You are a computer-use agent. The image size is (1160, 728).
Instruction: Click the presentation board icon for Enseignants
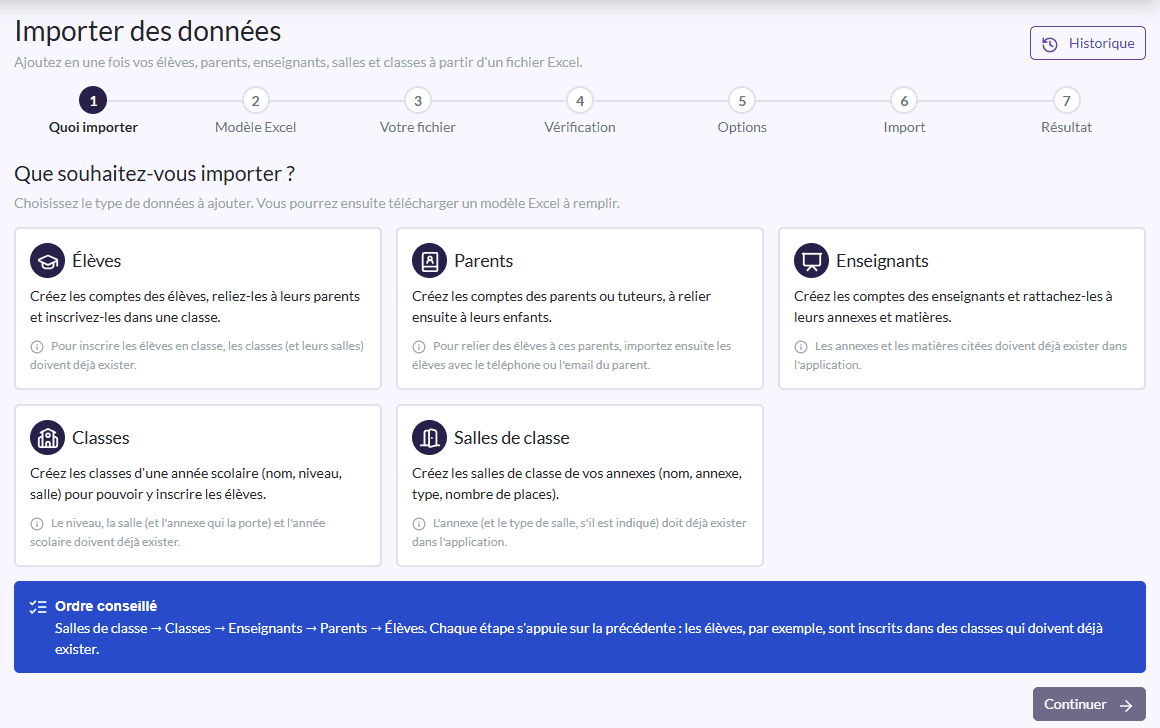coord(812,260)
